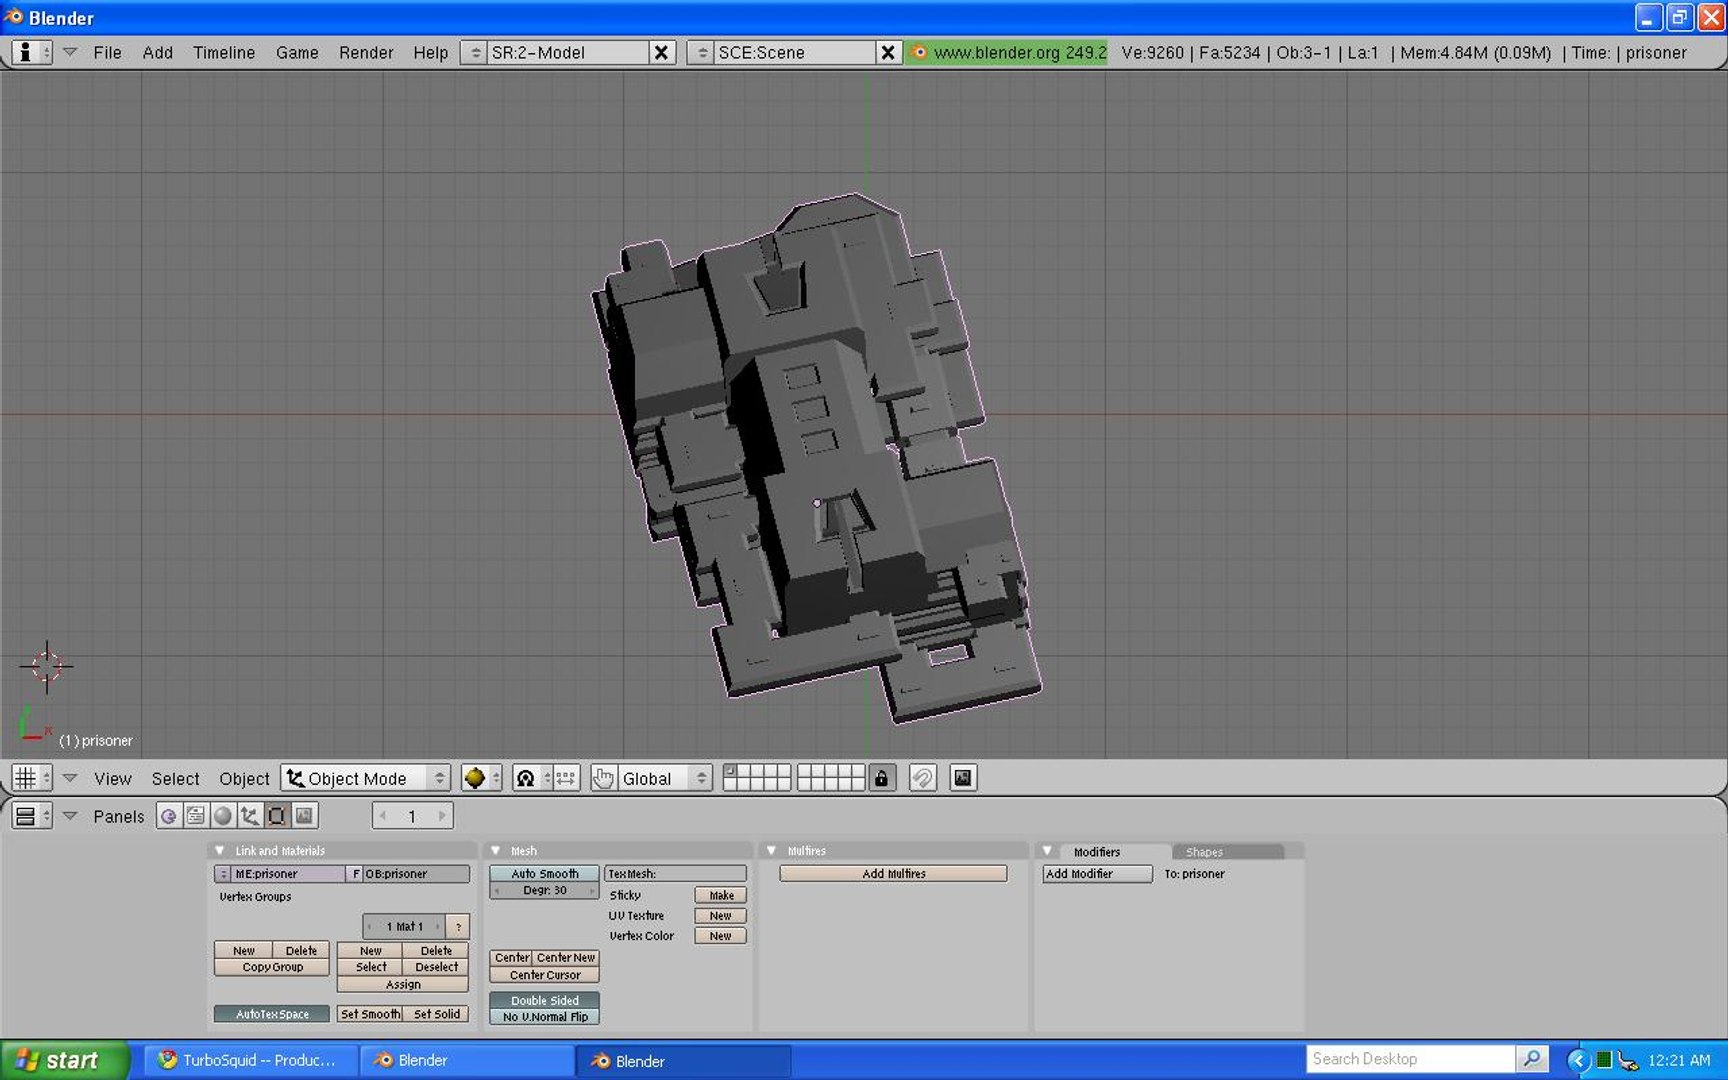Toggle lock layers to scene padlock

click(881, 778)
